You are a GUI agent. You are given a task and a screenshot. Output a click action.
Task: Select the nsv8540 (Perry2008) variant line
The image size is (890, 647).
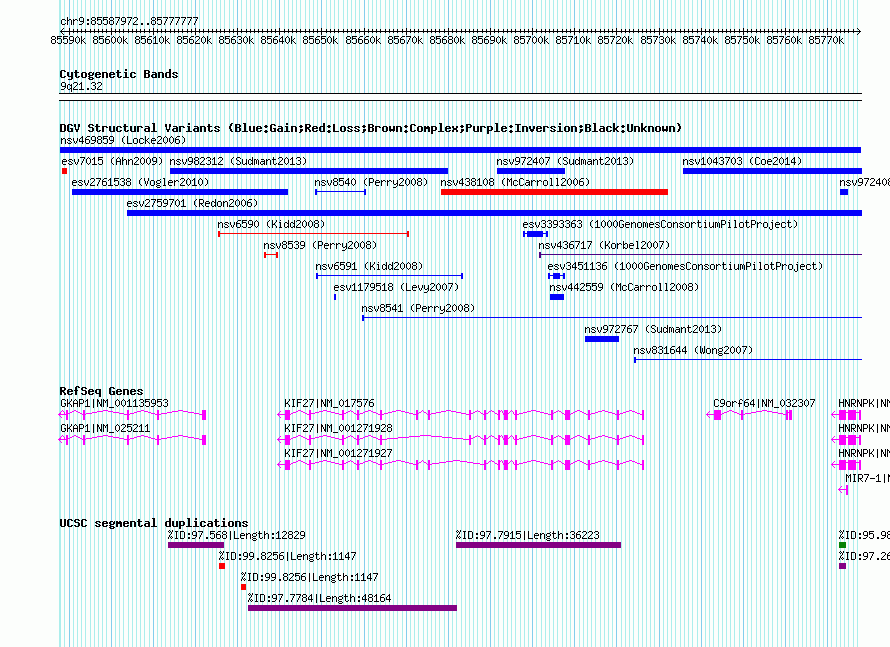(341, 192)
